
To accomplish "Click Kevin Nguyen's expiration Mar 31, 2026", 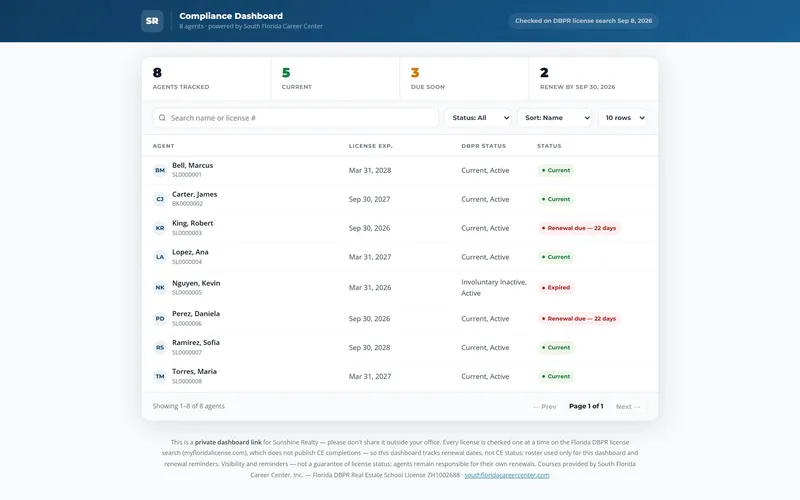I will [370, 288].
